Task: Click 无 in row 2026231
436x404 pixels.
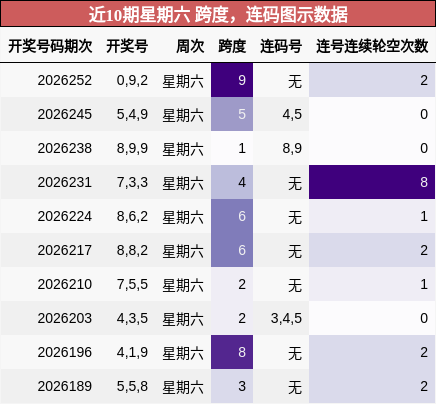Action: click(x=295, y=183)
